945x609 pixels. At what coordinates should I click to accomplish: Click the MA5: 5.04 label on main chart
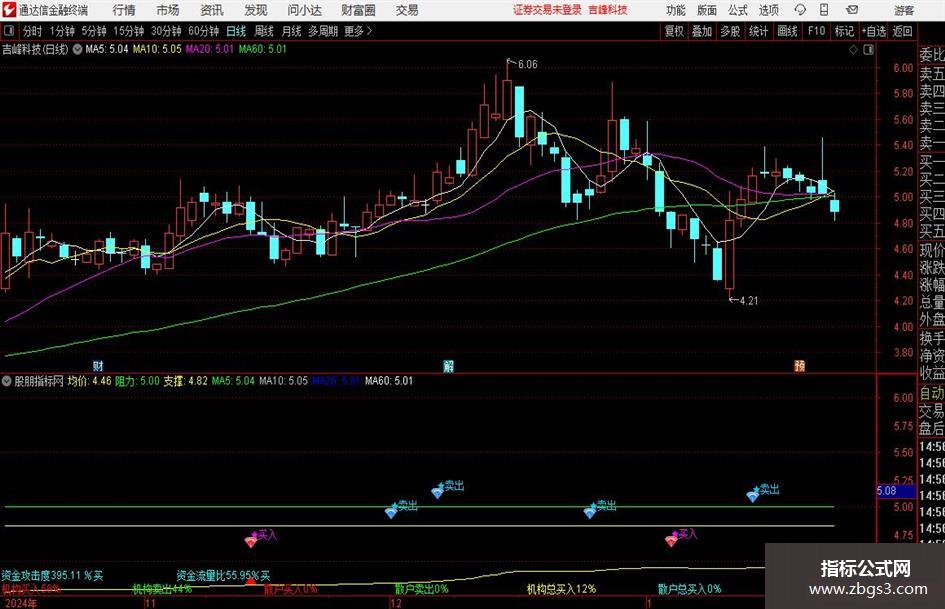coord(107,49)
